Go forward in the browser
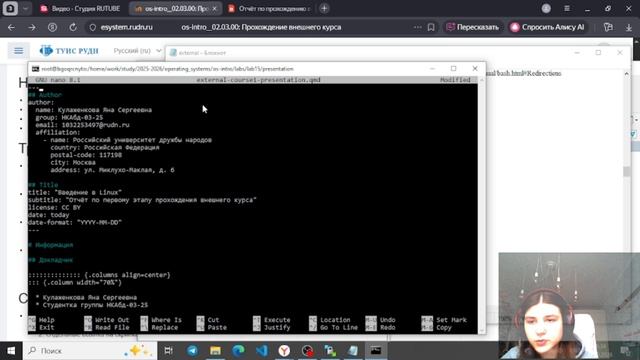This screenshot has height=360, width=640. [x=32, y=27]
